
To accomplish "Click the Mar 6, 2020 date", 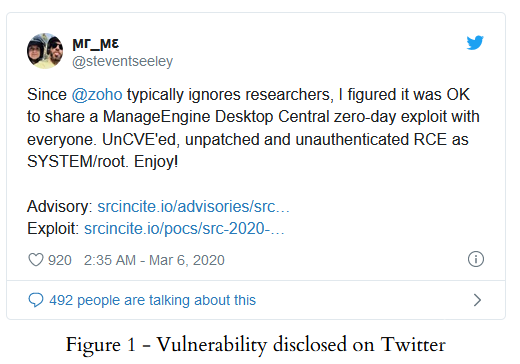I will point(187,260).
